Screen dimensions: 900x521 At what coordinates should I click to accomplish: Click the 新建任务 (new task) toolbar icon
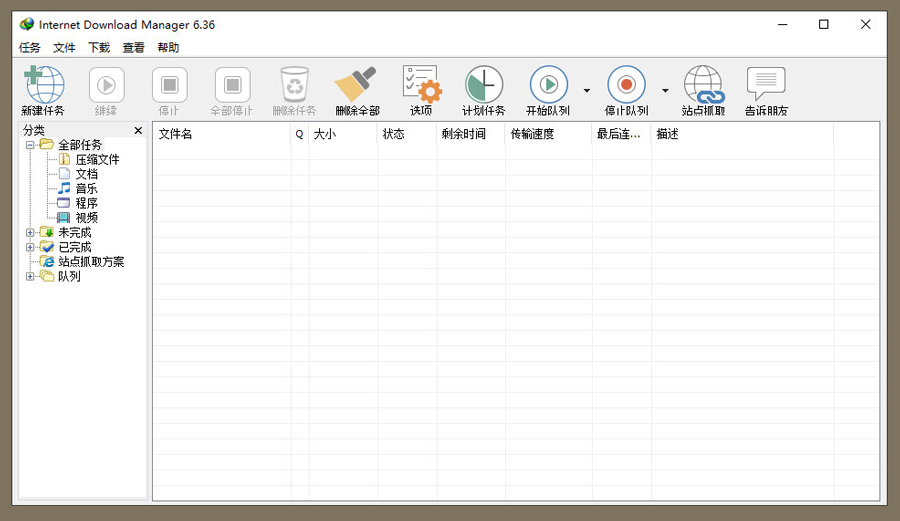click(43, 86)
